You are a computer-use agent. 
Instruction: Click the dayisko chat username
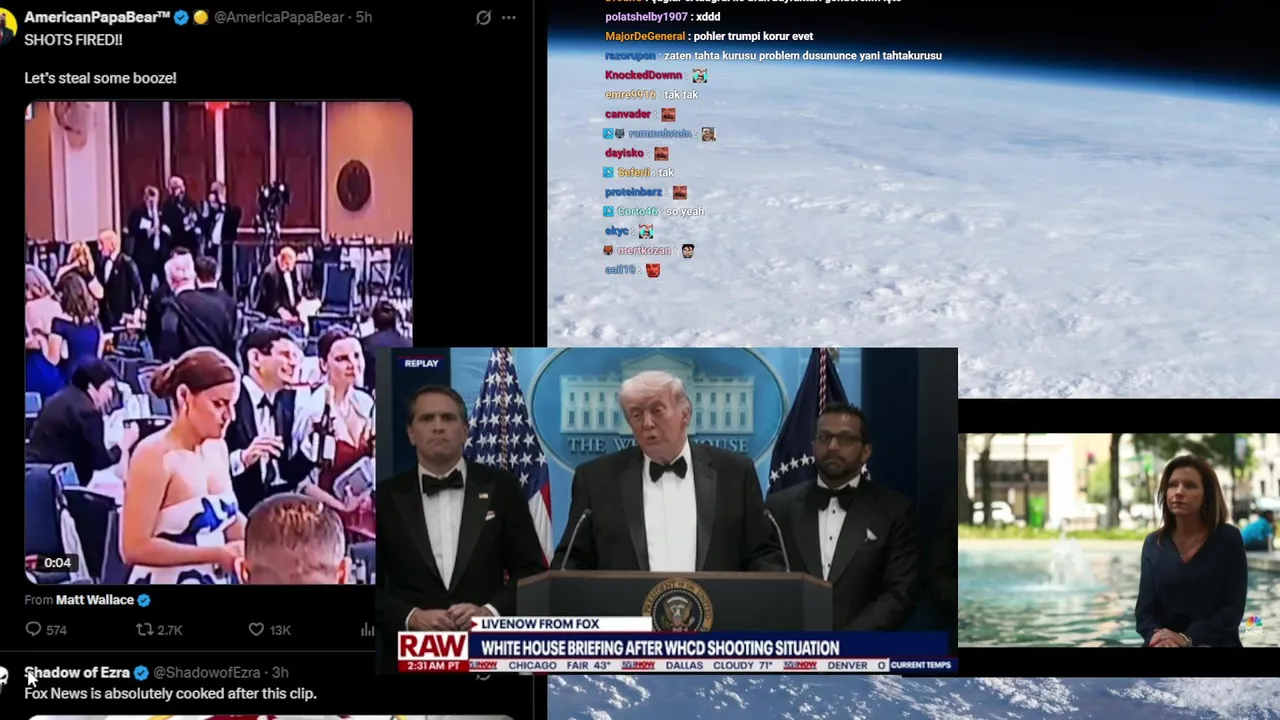coord(624,153)
